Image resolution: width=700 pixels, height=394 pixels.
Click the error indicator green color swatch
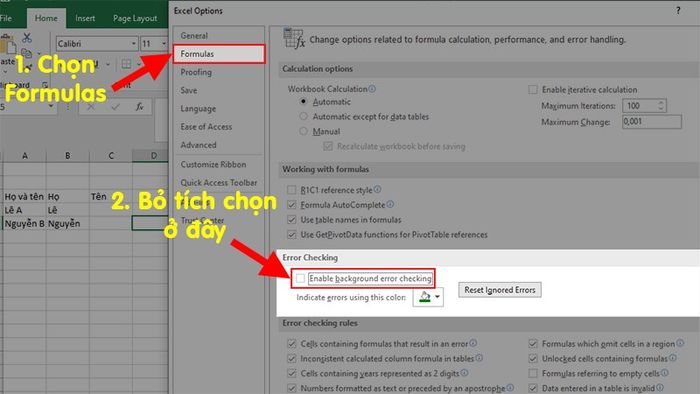(x=425, y=297)
